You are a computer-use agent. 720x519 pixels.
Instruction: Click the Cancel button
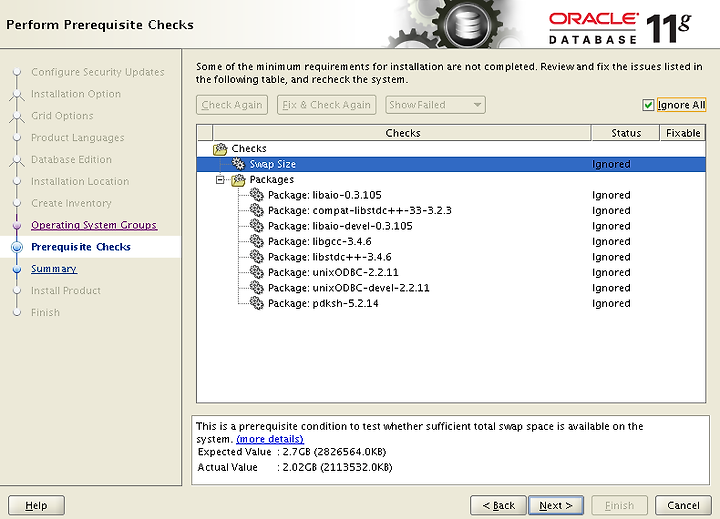click(x=683, y=505)
